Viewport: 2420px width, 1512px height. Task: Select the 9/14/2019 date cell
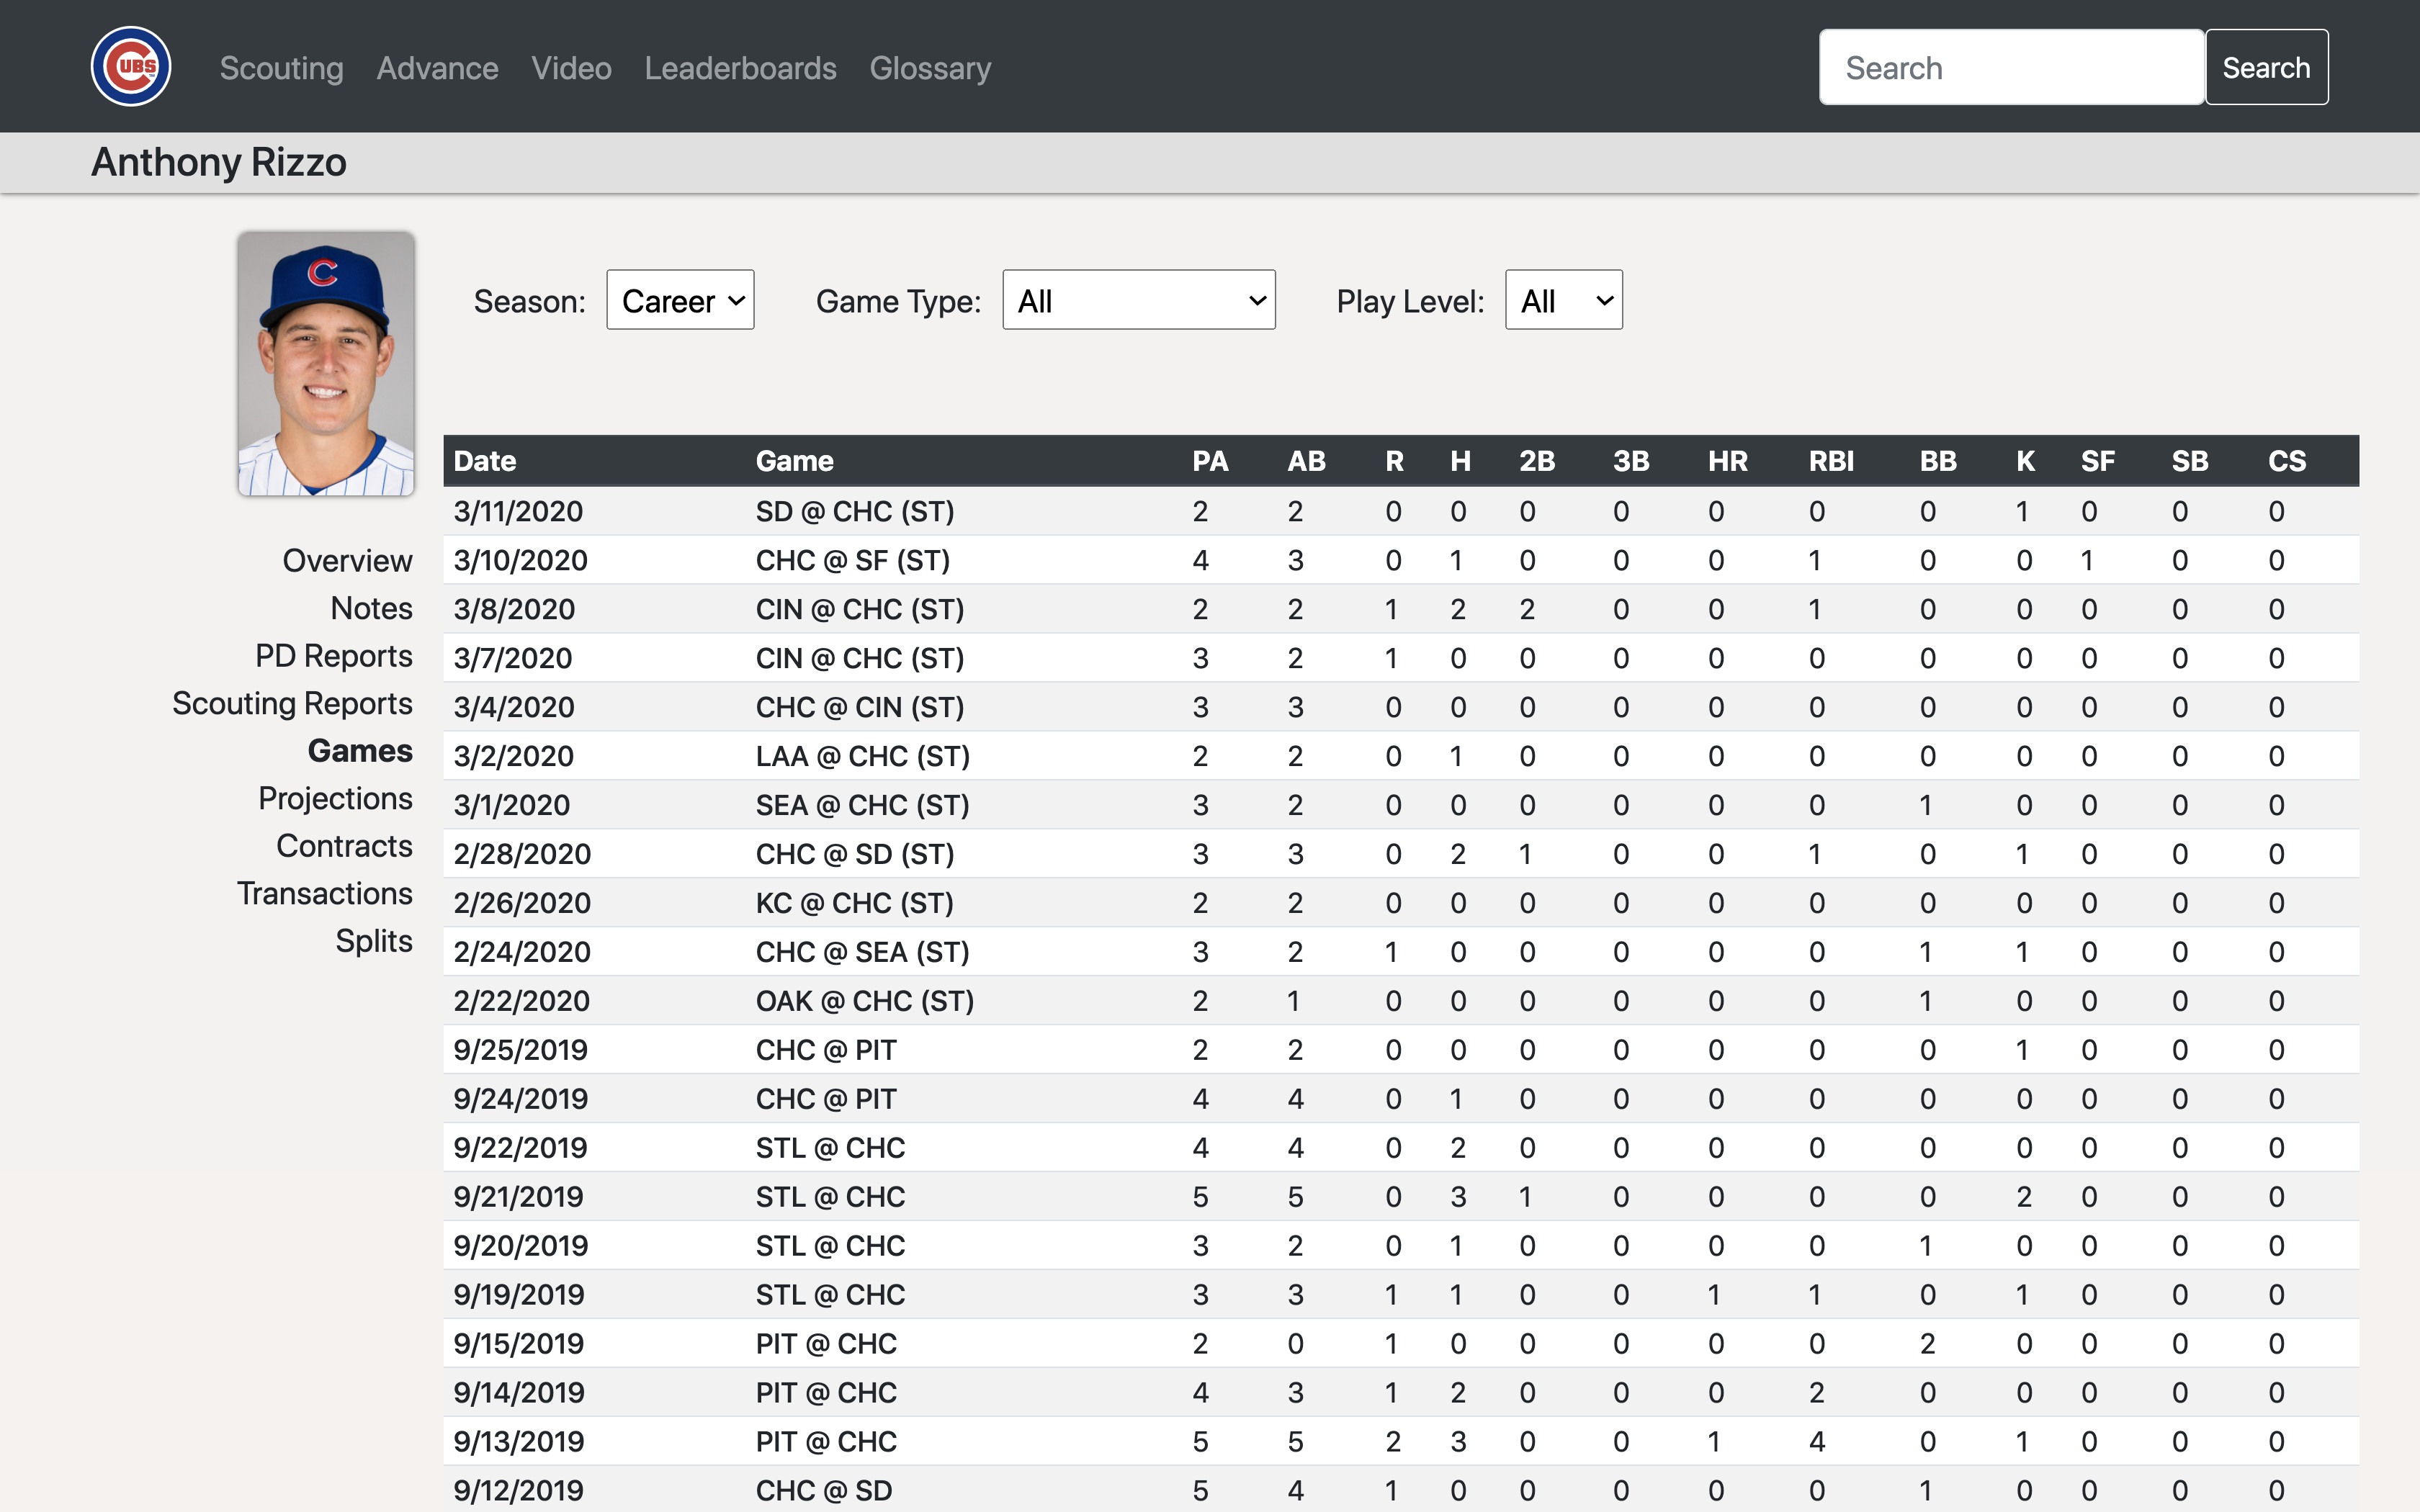(518, 1393)
